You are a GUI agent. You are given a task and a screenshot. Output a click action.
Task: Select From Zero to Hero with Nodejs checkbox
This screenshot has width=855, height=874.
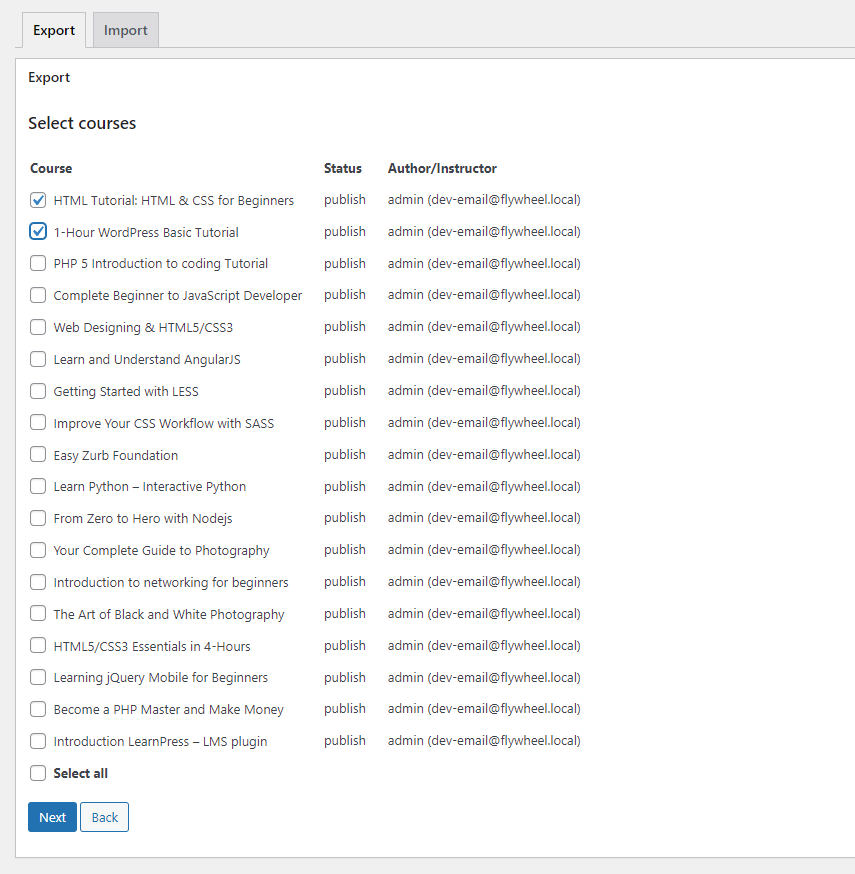[38, 518]
